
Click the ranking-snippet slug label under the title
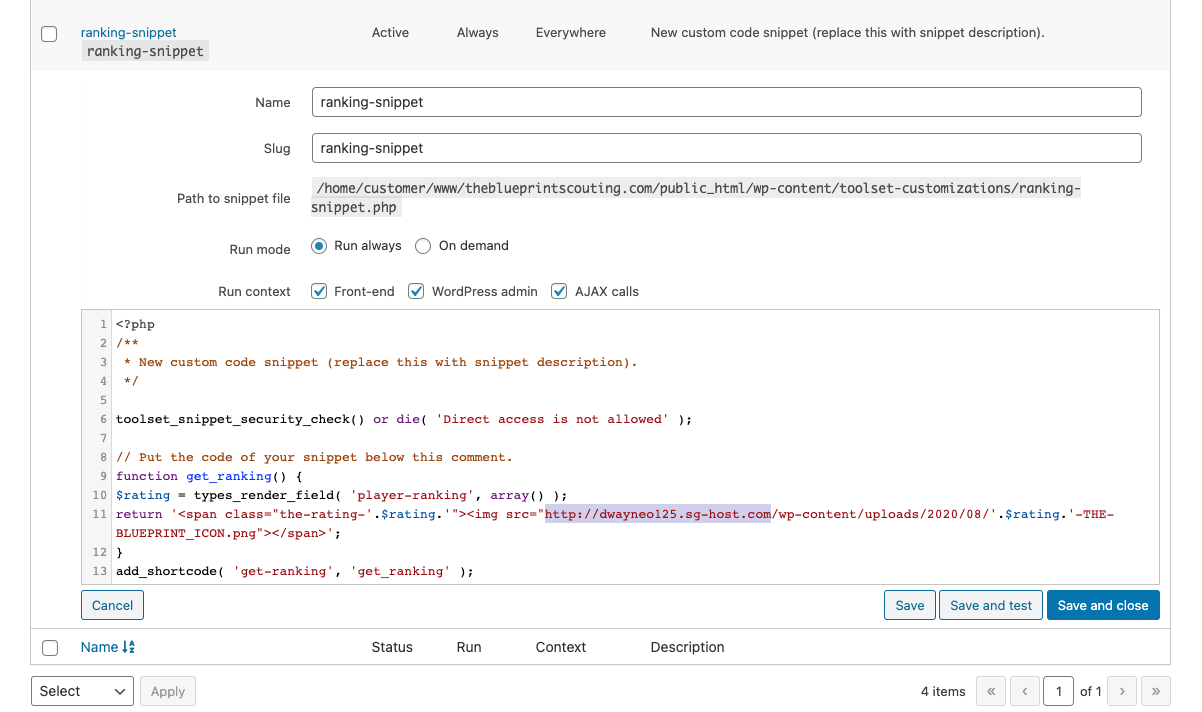point(145,51)
